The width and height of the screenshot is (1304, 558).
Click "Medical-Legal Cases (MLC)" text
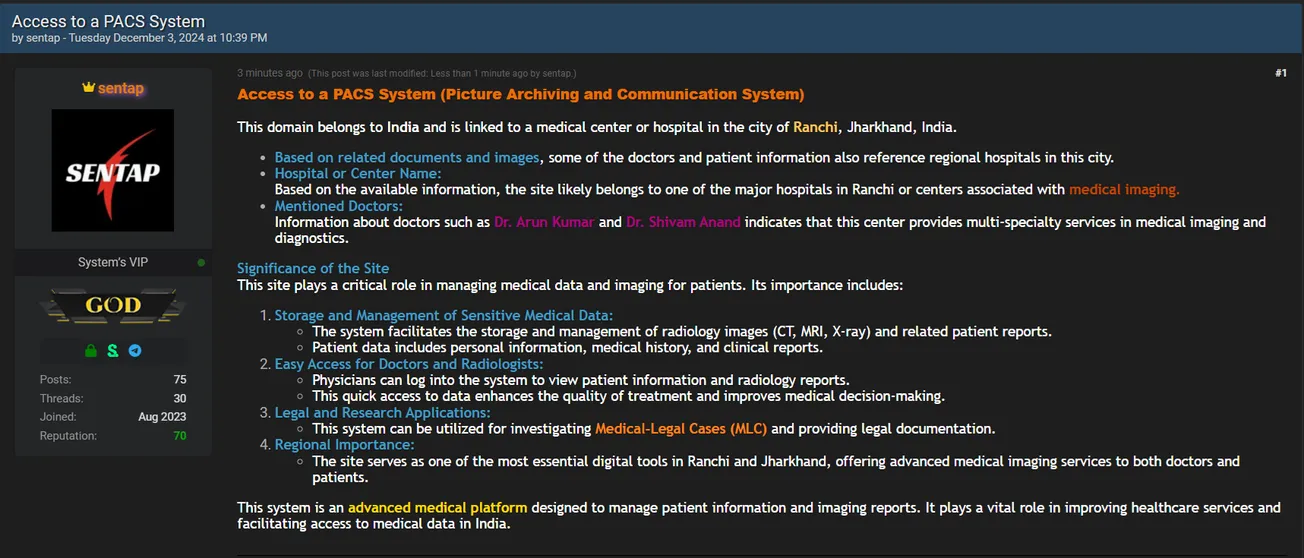[x=681, y=429]
